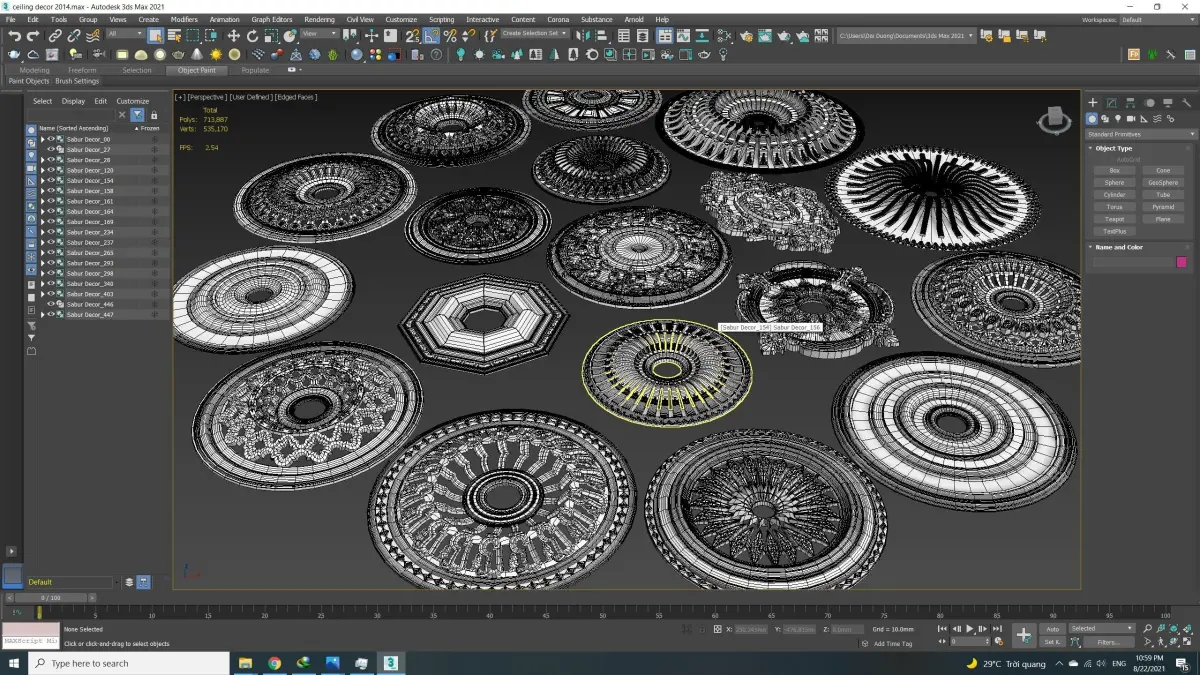Click the yellow sun light icon

(215, 54)
